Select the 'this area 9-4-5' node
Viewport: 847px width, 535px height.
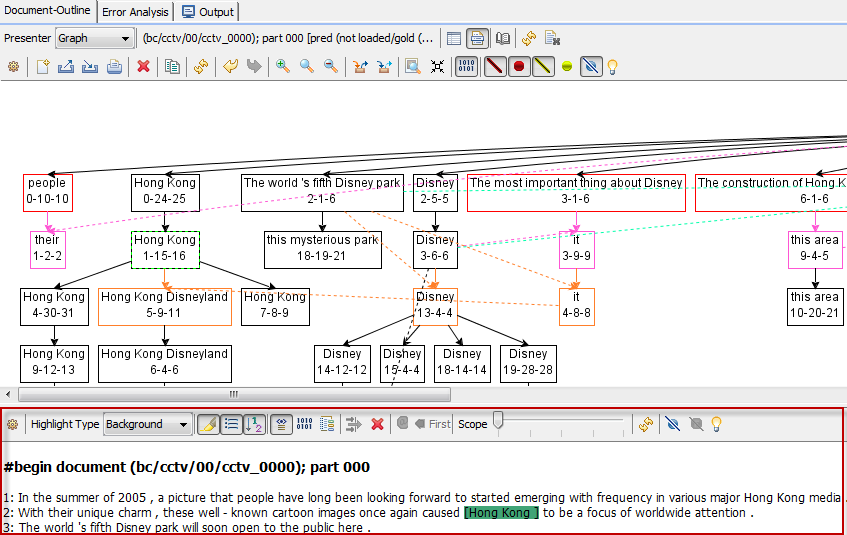(815, 249)
